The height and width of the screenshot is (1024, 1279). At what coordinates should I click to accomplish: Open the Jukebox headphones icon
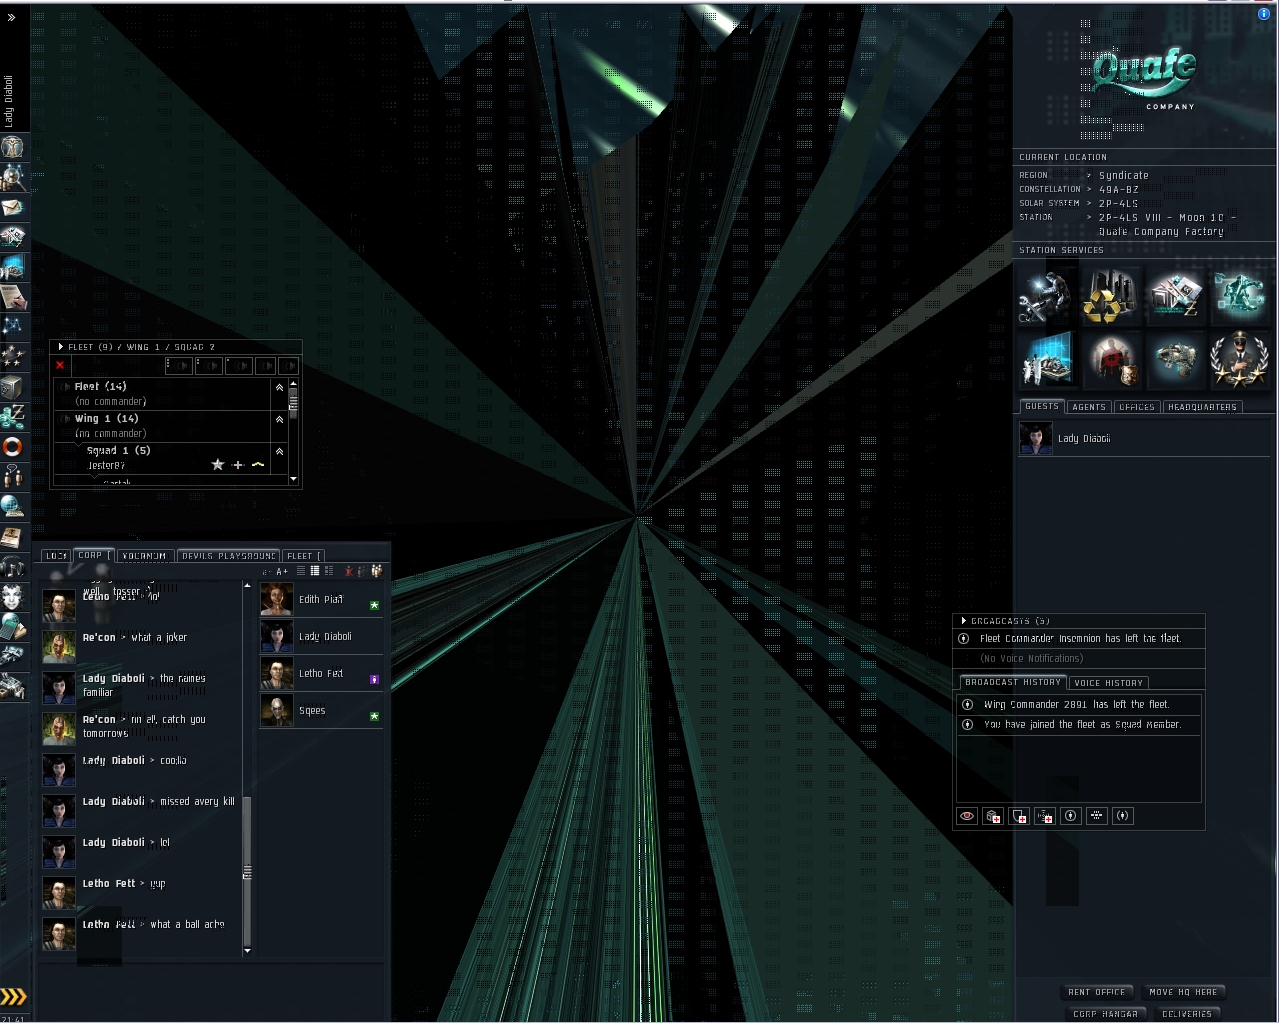tap(13, 566)
